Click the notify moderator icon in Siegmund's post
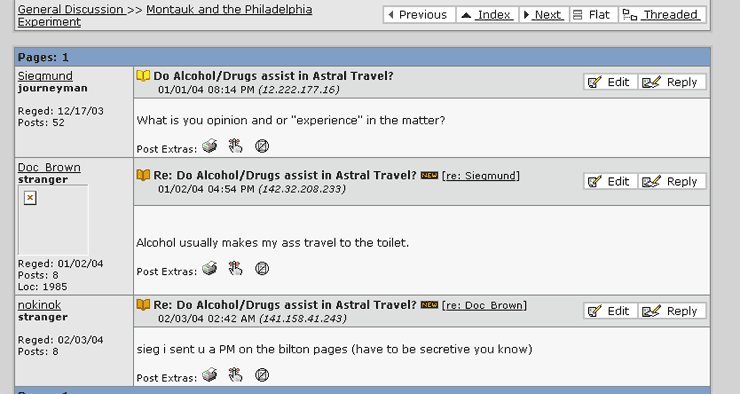This screenshot has width=740, height=394. click(x=262, y=146)
